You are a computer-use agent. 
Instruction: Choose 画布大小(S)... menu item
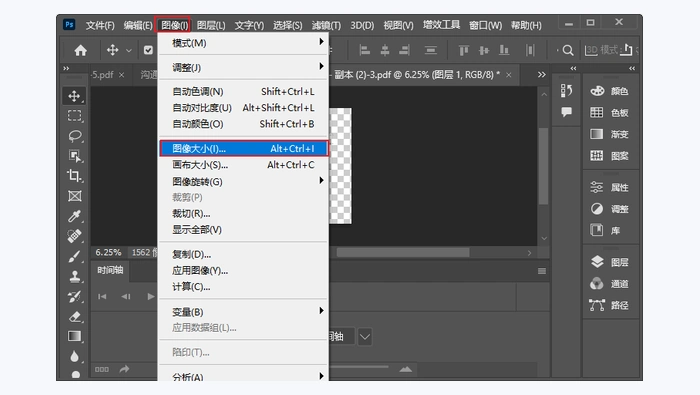tap(243, 165)
